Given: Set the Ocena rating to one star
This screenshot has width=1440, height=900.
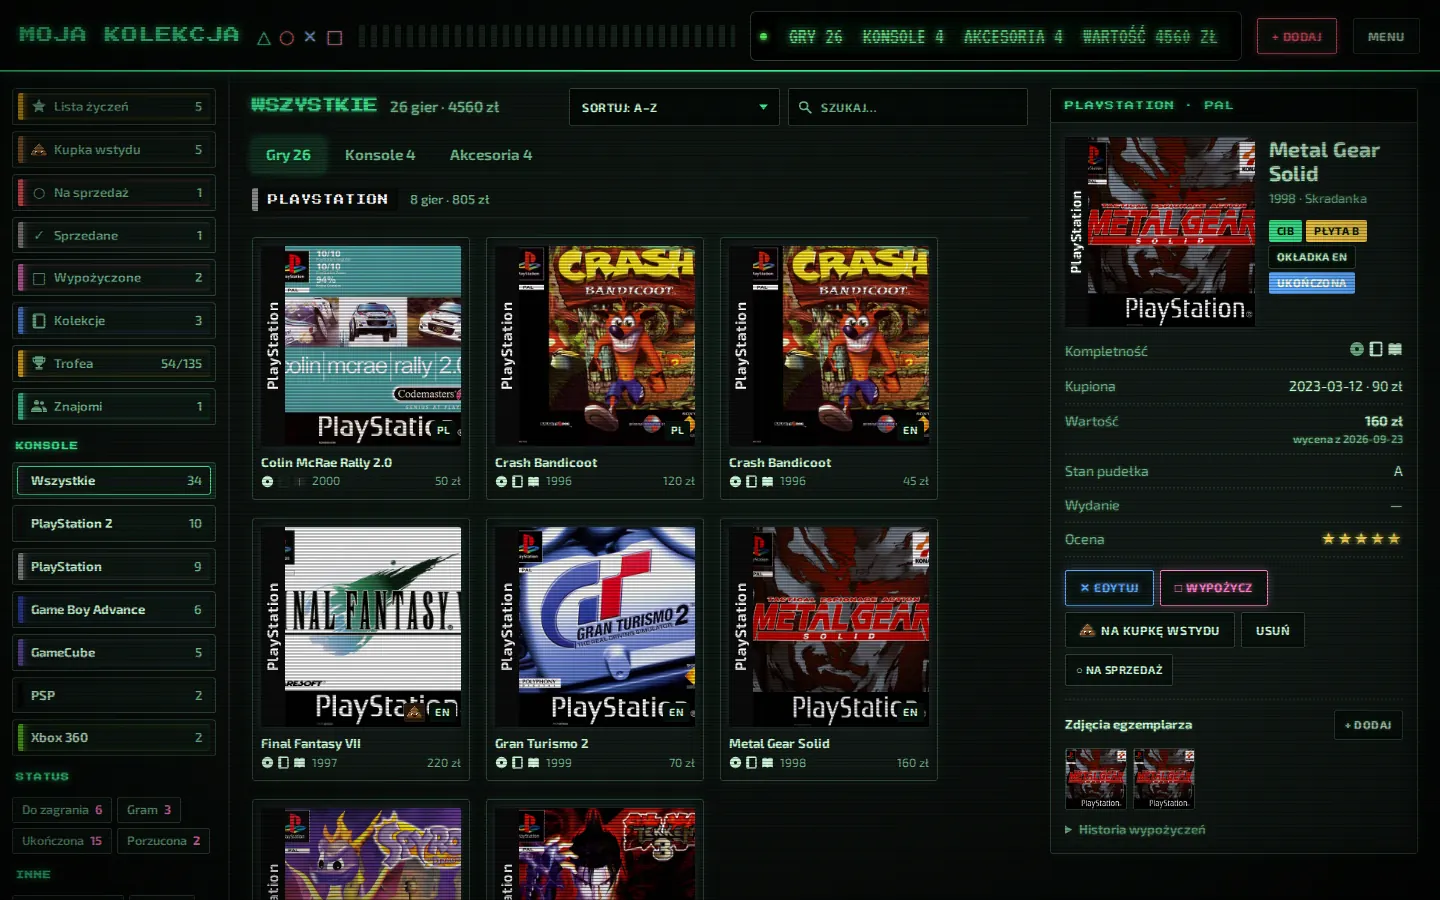Looking at the screenshot, I should 1328,539.
